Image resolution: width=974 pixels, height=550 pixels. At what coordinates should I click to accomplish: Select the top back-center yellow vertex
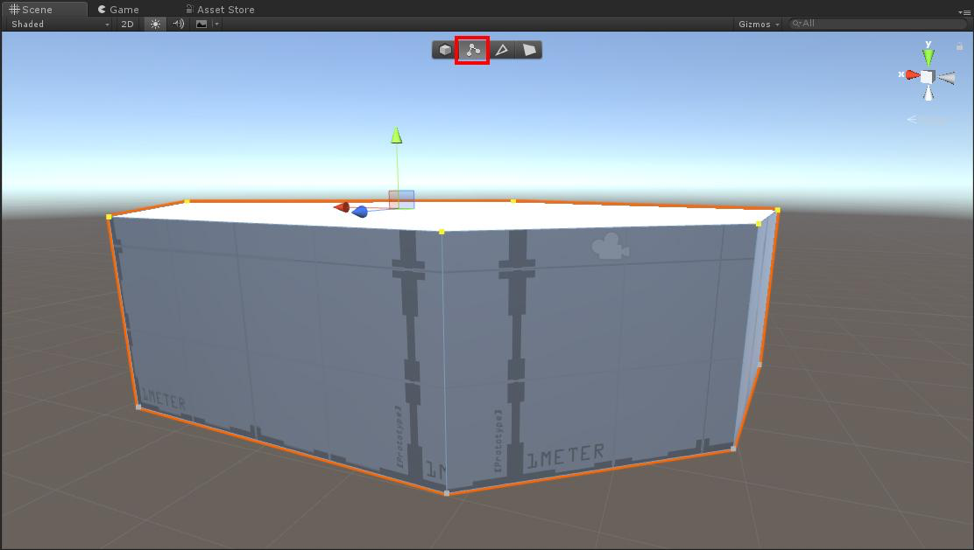(x=513, y=201)
